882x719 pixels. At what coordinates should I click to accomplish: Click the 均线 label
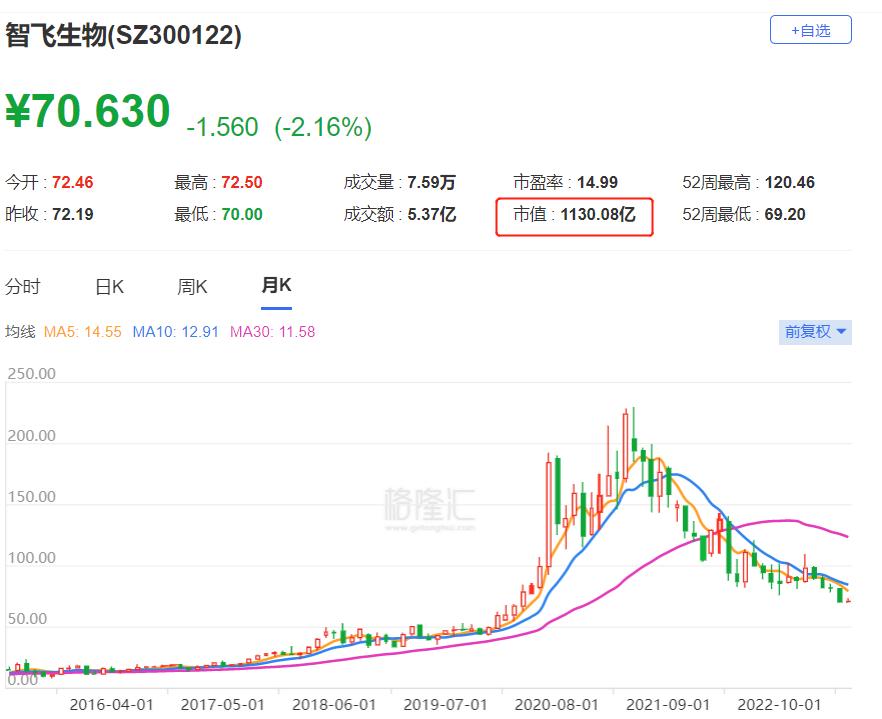click(20, 332)
